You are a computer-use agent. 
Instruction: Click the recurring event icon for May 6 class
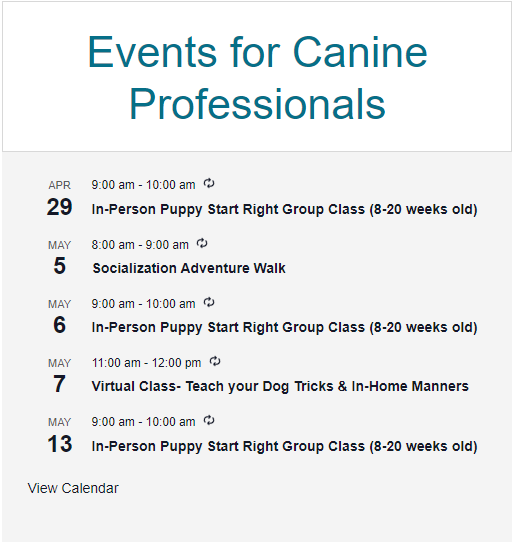pyautogui.click(x=209, y=302)
